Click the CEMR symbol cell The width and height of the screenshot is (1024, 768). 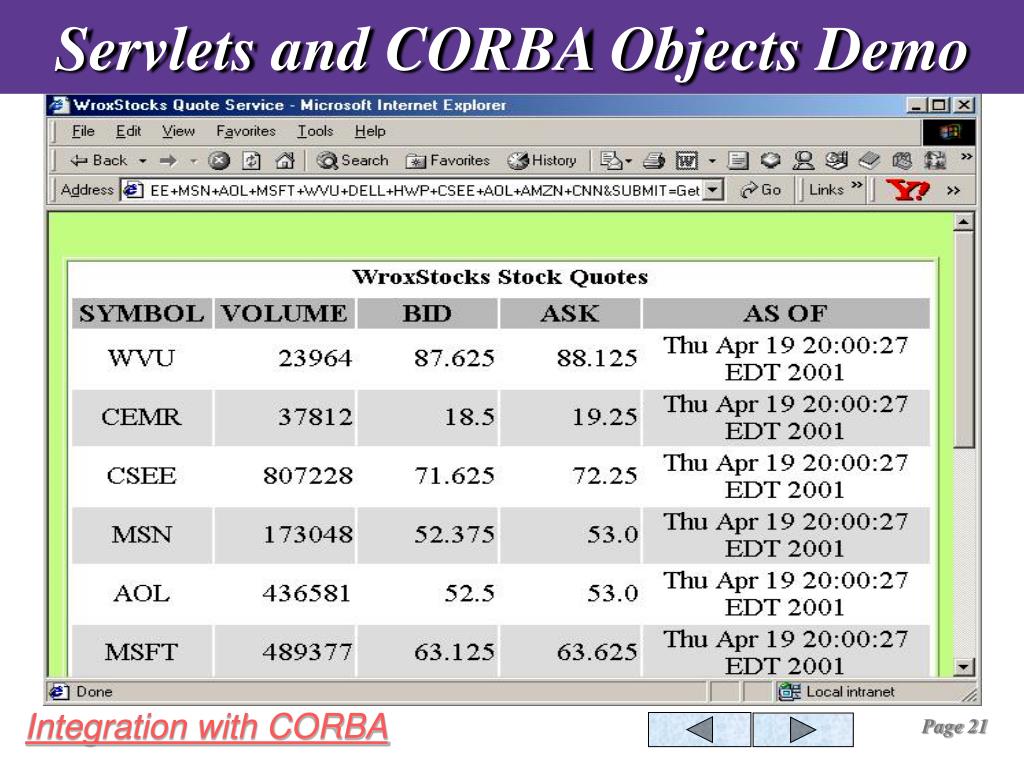pyautogui.click(x=142, y=417)
